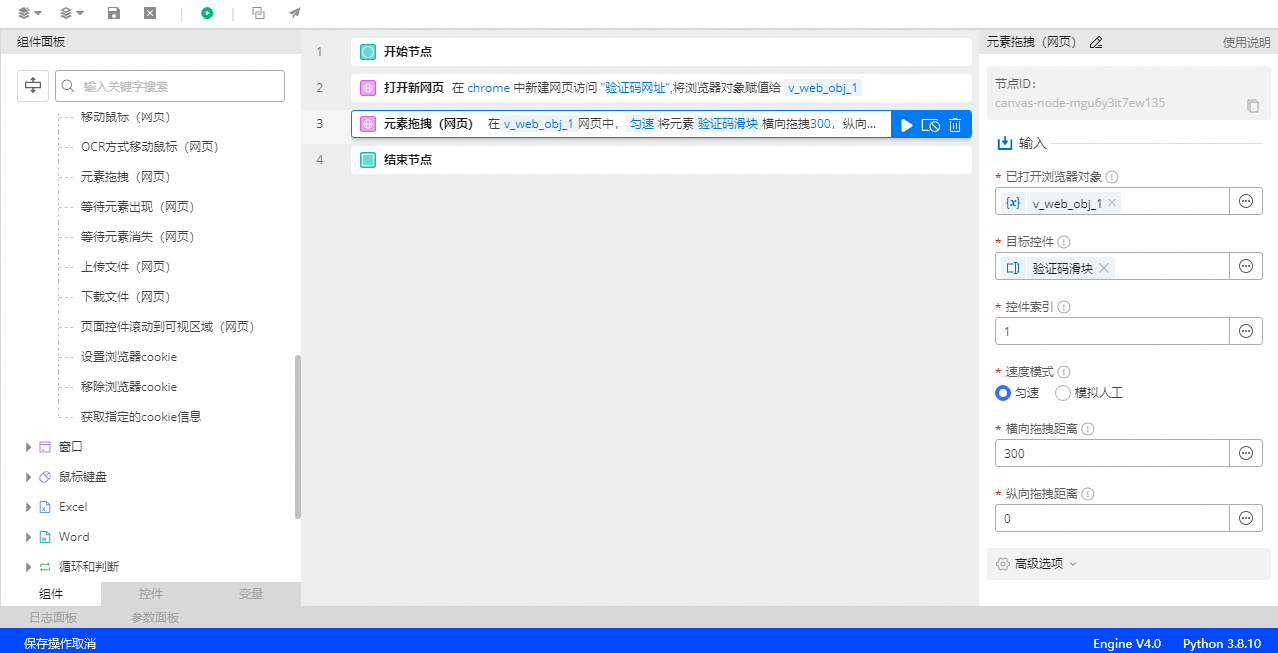Open the second layers dropdown in toolbar
This screenshot has height=653, width=1278.
(72, 13)
